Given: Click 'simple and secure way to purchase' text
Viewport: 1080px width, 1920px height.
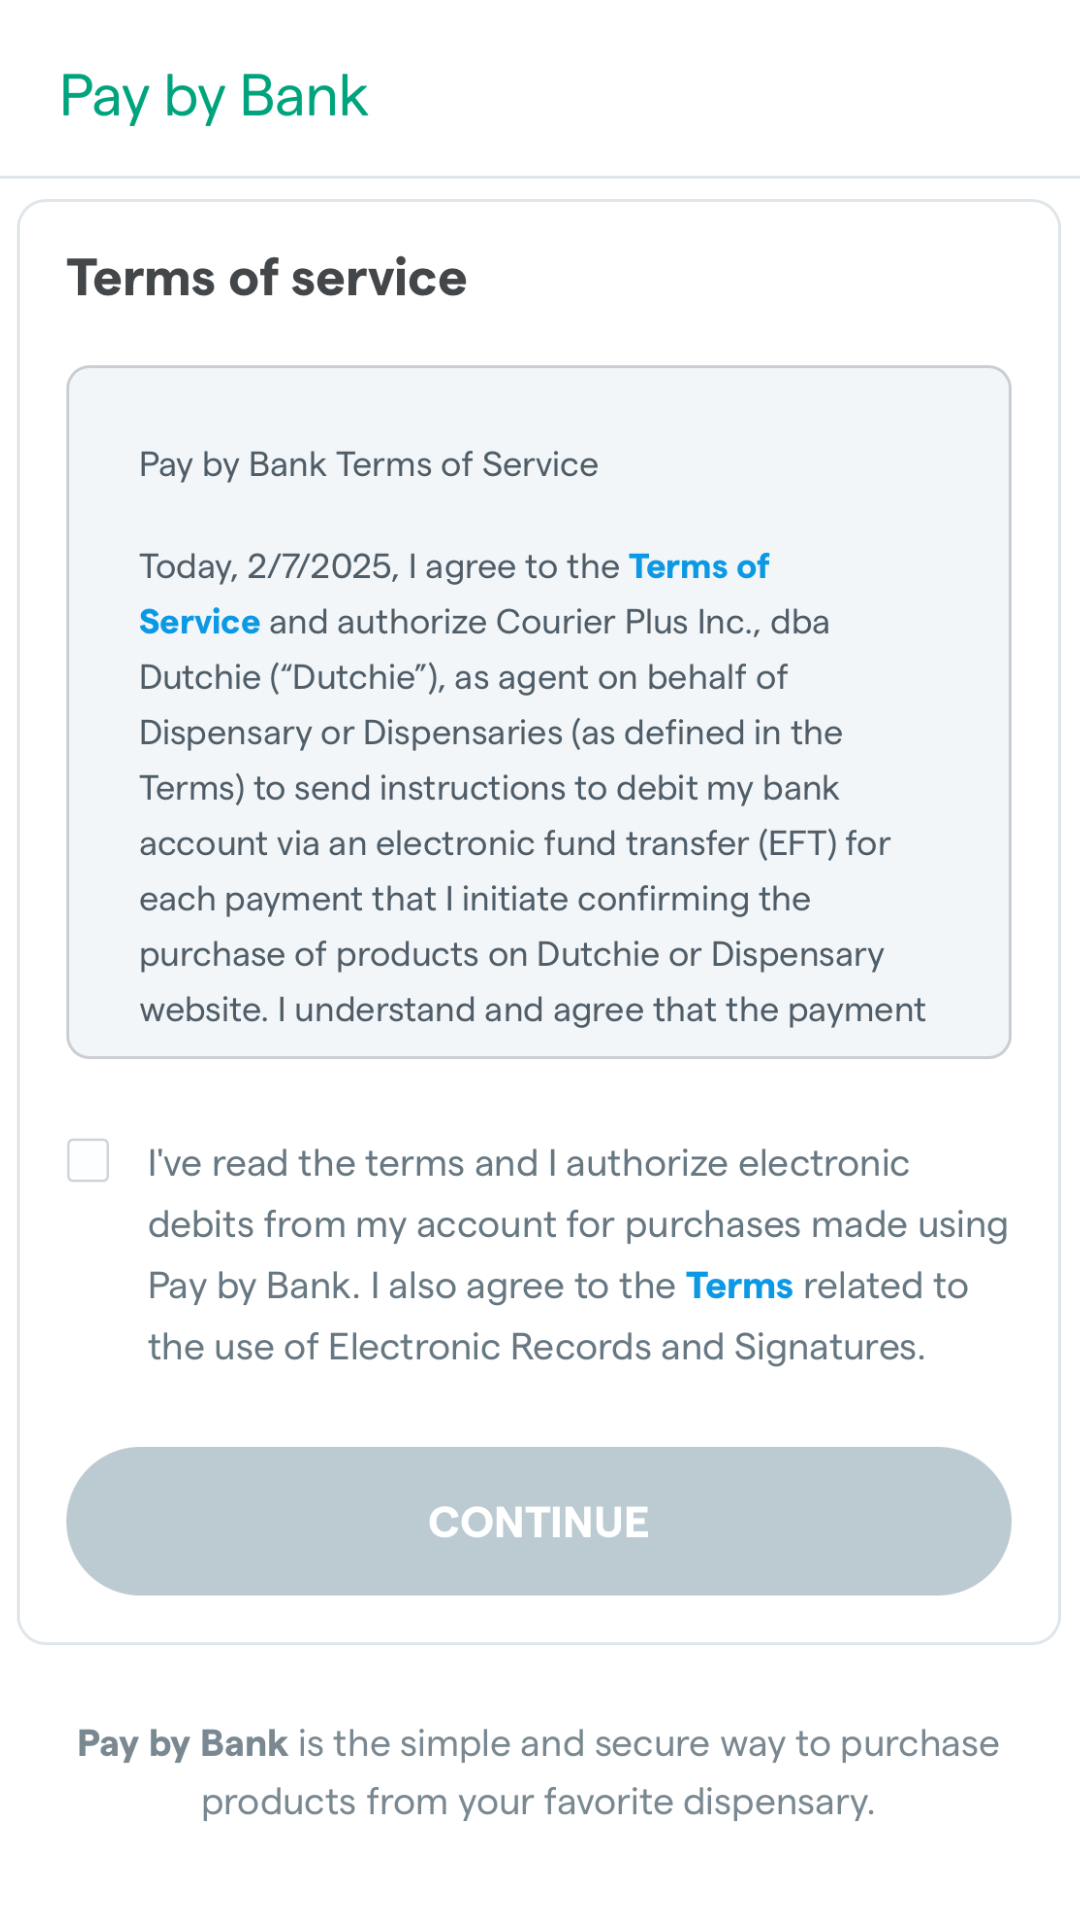Looking at the screenshot, I should tap(699, 1744).
